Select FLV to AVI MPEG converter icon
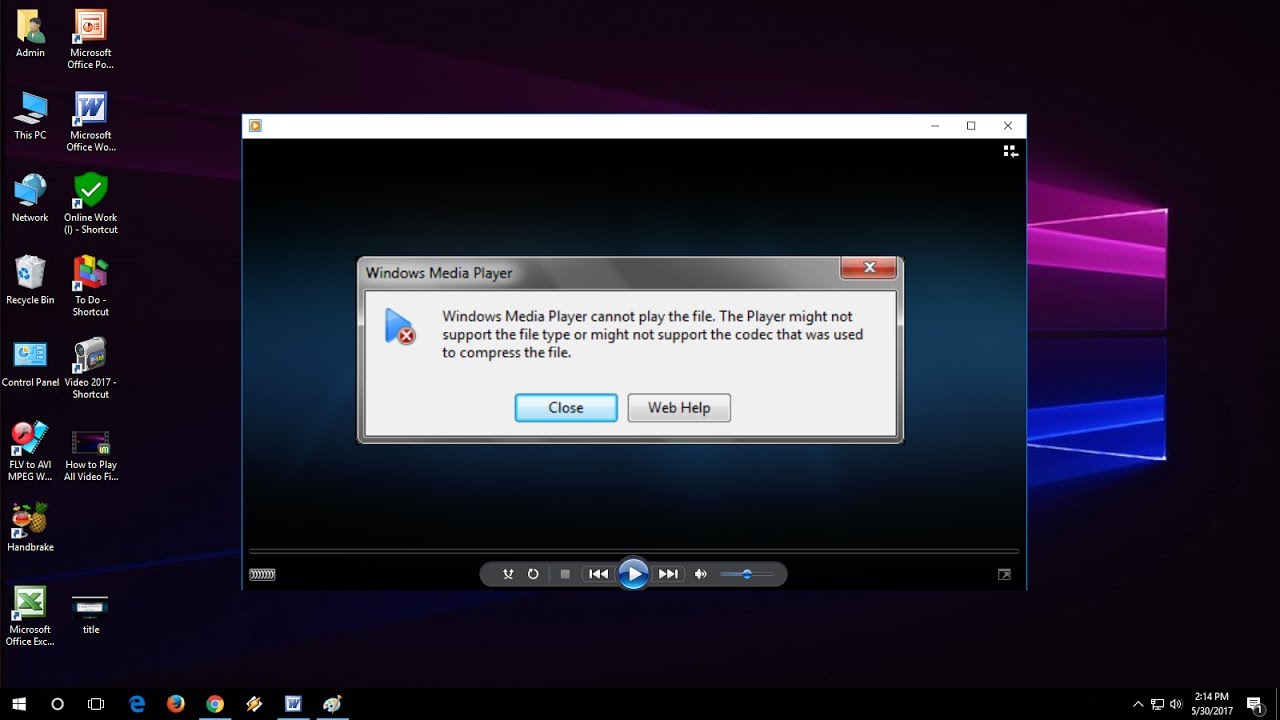Viewport: 1280px width, 720px height. pyautogui.click(x=30, y=451)
